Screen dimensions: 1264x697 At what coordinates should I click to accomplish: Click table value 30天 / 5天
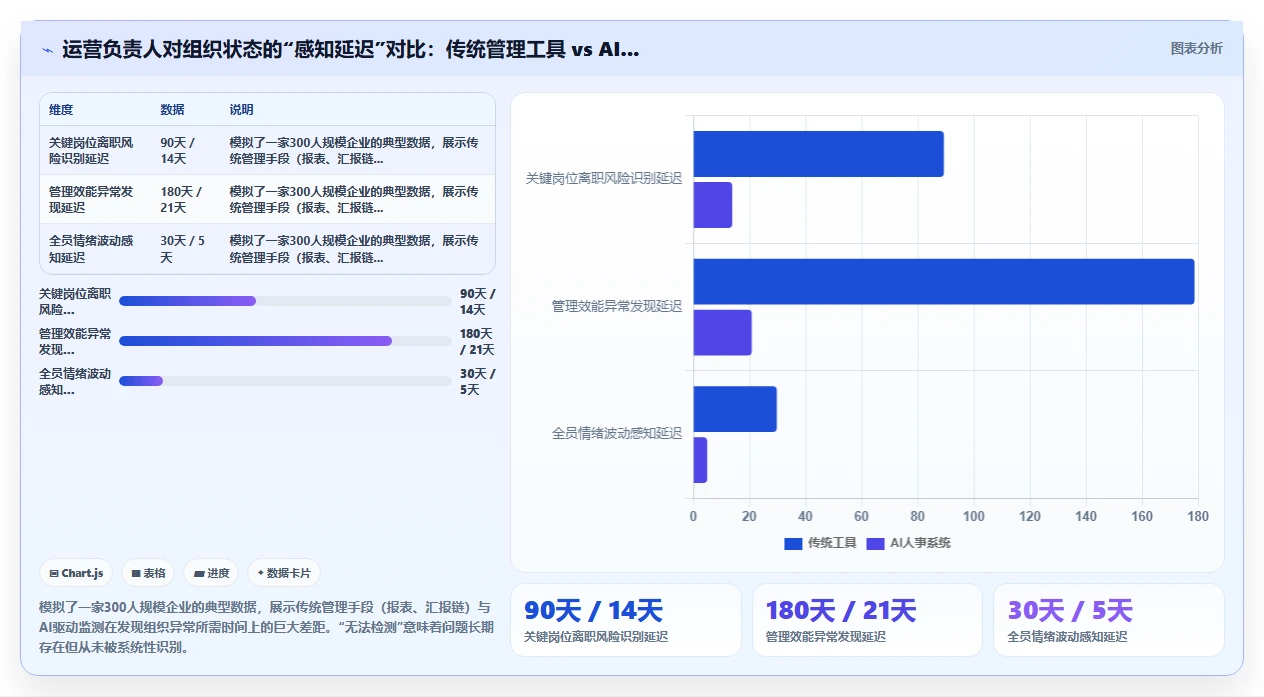(x=182, y=249)
